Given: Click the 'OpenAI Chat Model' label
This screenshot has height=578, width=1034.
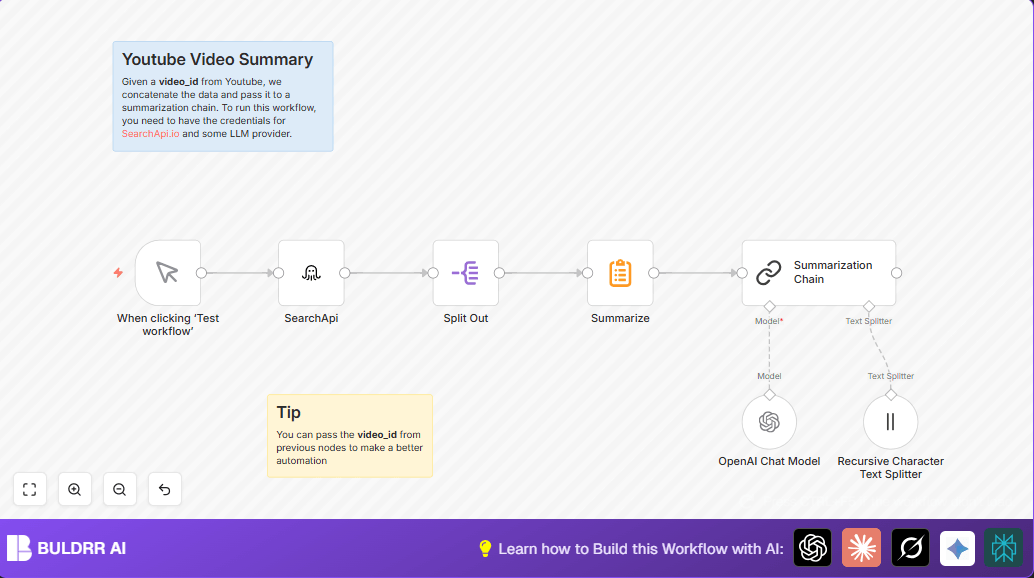Looking at the screenshot, I should pos(769,461).
